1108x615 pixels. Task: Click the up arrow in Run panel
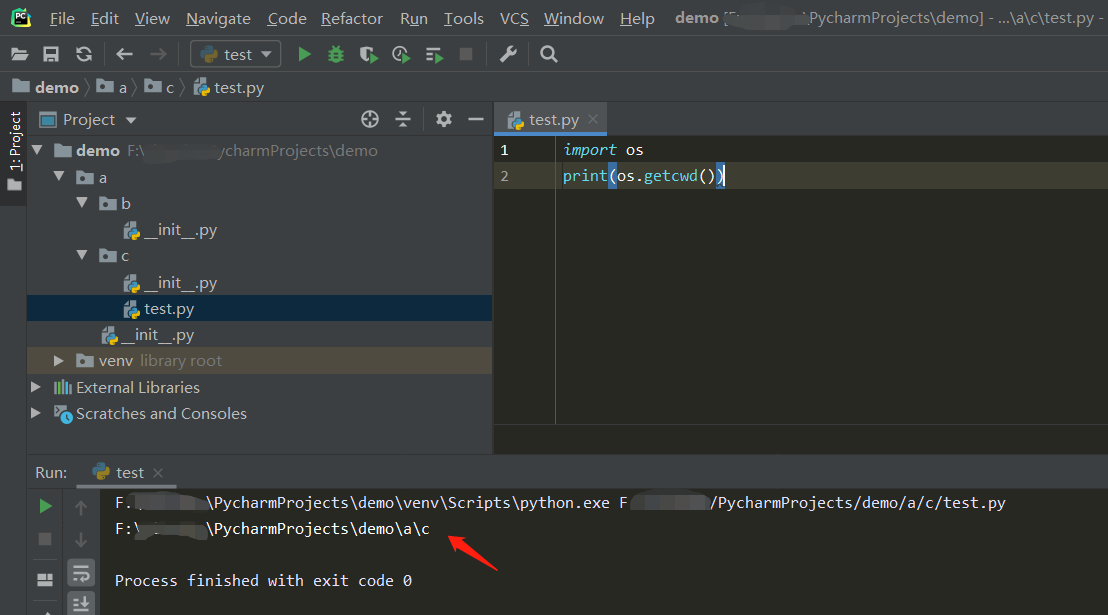pos(81,508)
